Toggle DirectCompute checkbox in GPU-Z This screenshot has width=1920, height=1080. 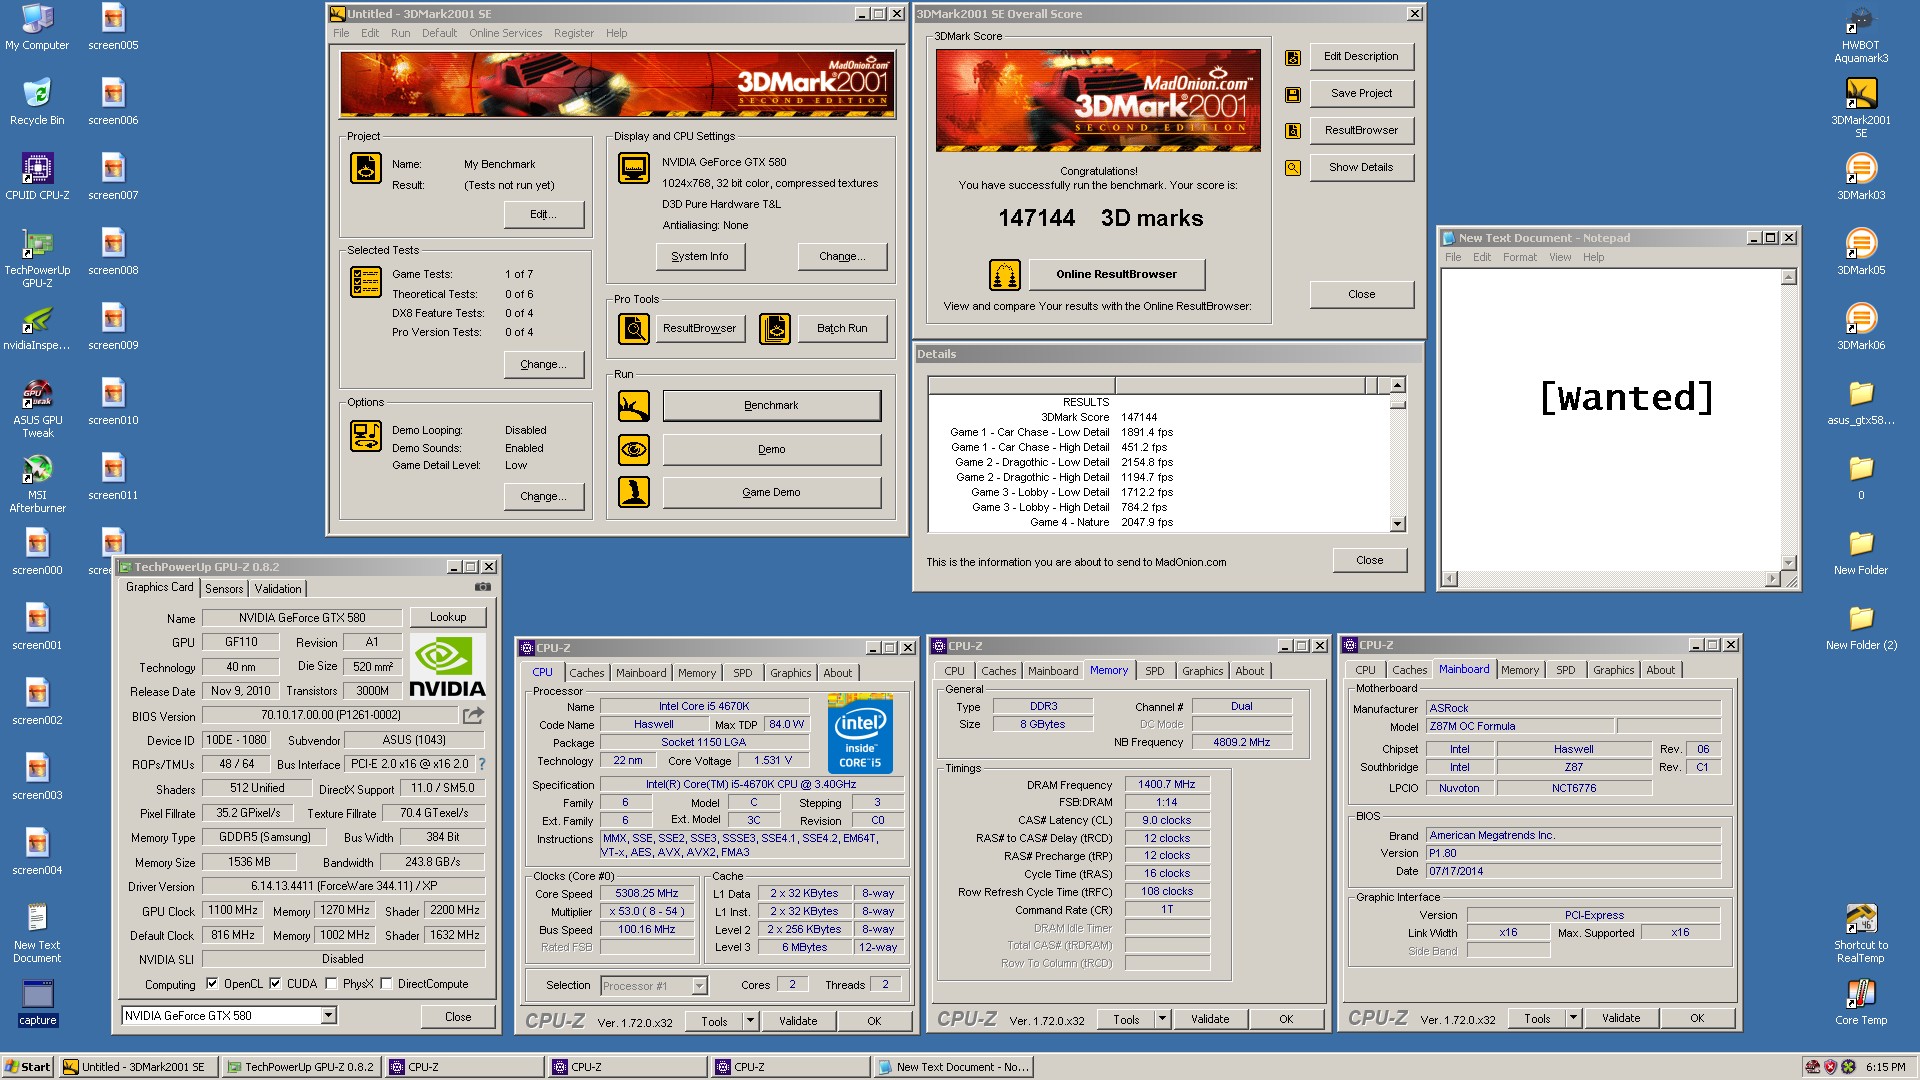point(386,984)
